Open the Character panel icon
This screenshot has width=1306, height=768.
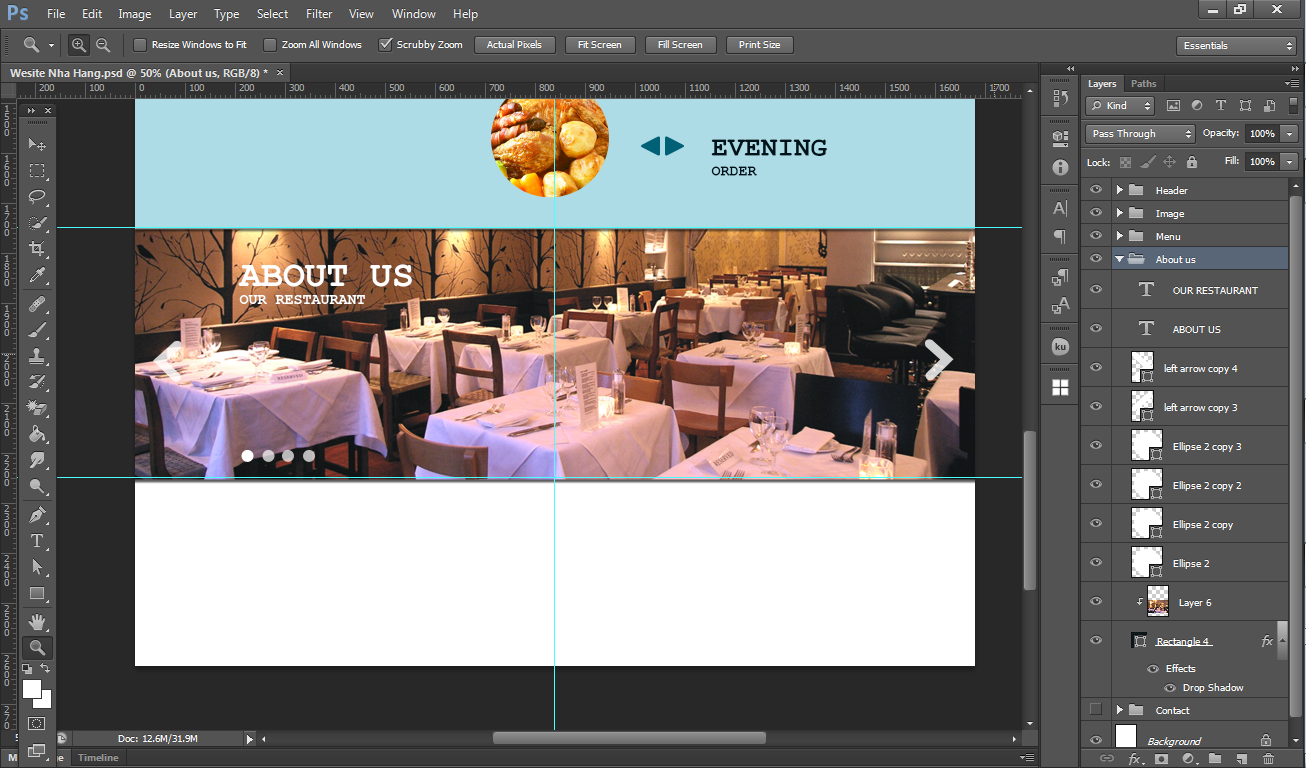1060,209
